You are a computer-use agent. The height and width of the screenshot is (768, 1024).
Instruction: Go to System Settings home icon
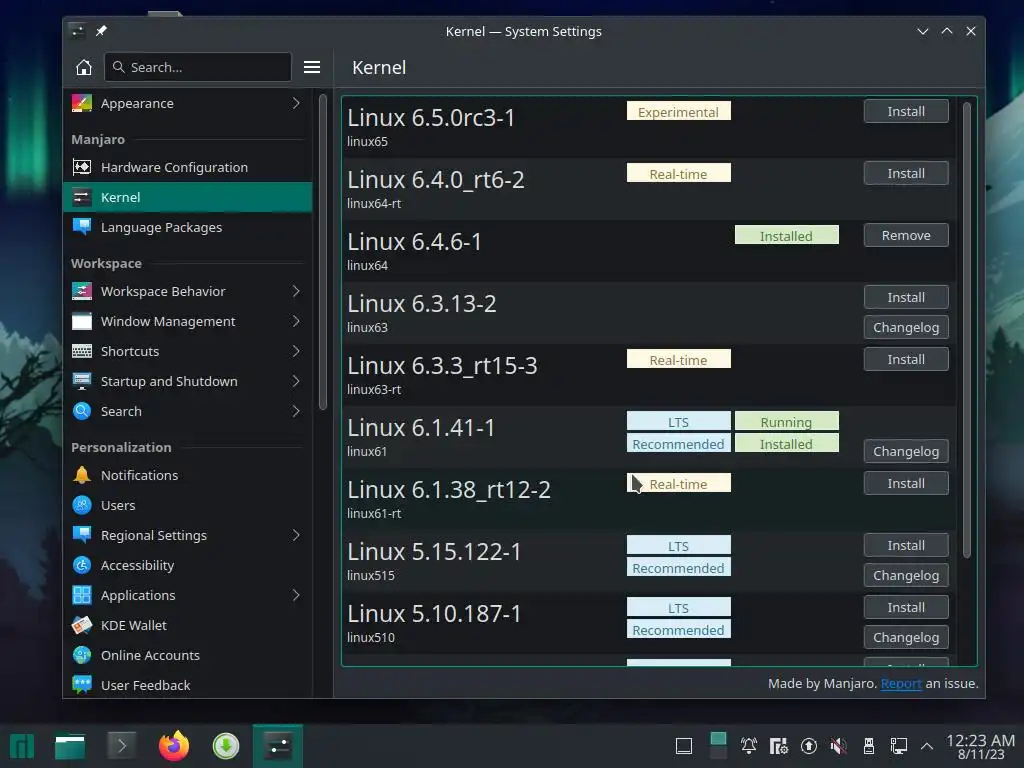(84, 67)
